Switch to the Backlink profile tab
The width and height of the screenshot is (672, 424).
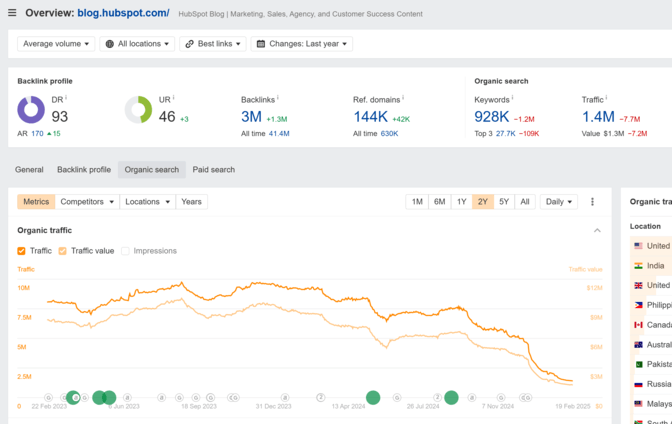(x=84, y=170)
